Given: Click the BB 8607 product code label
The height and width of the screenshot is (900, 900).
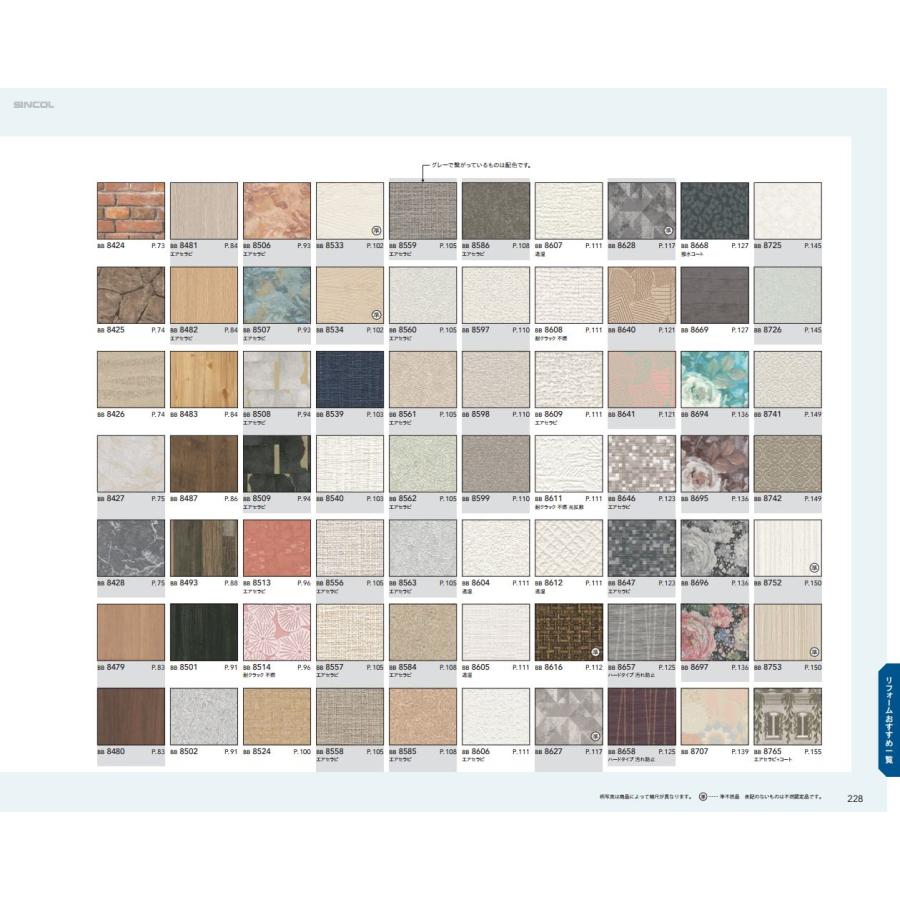Looking at the screenshot, I should click(x=552, y=245).
